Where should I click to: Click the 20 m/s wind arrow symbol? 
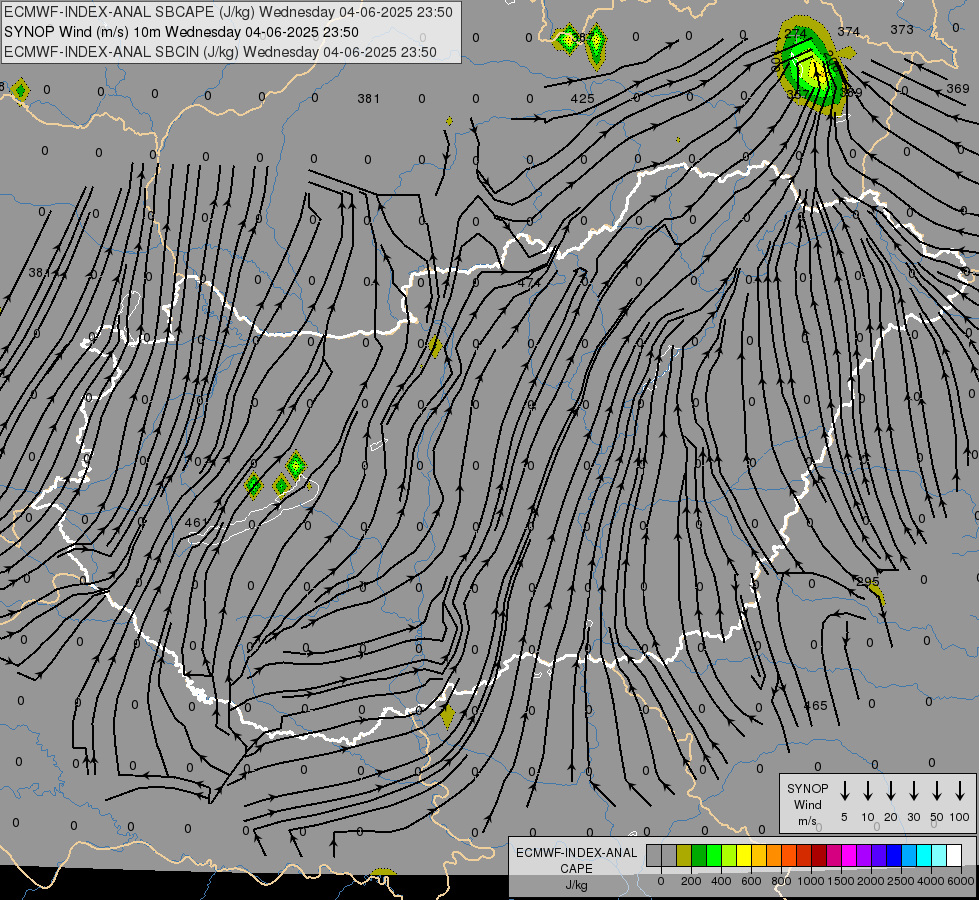(891, 791)
